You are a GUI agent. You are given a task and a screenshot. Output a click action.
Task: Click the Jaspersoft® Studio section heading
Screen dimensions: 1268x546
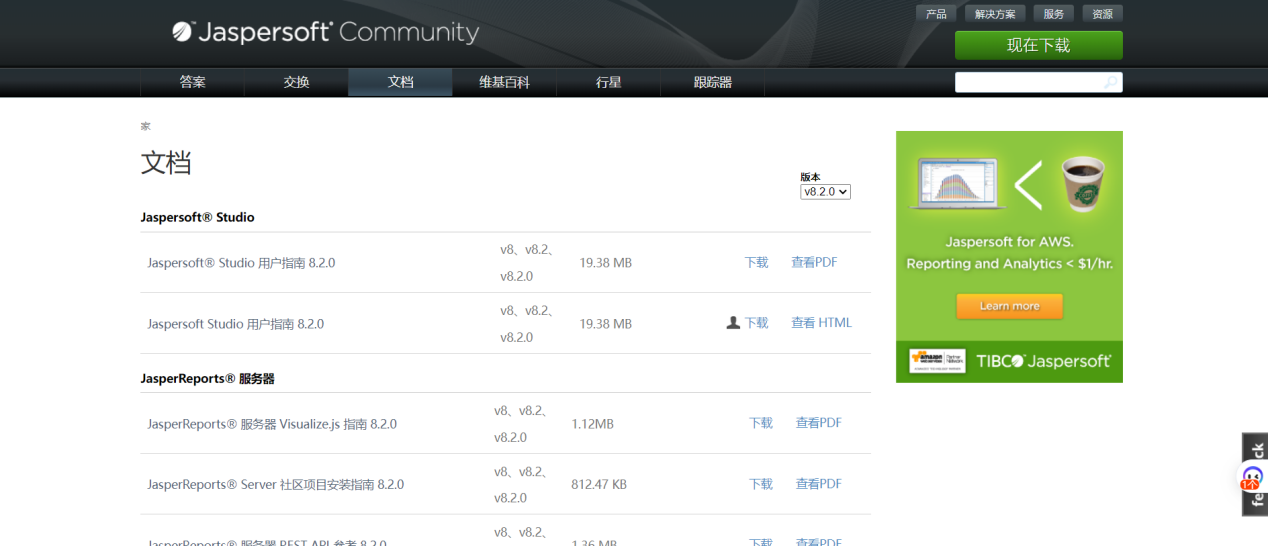(x=197, y=217)
